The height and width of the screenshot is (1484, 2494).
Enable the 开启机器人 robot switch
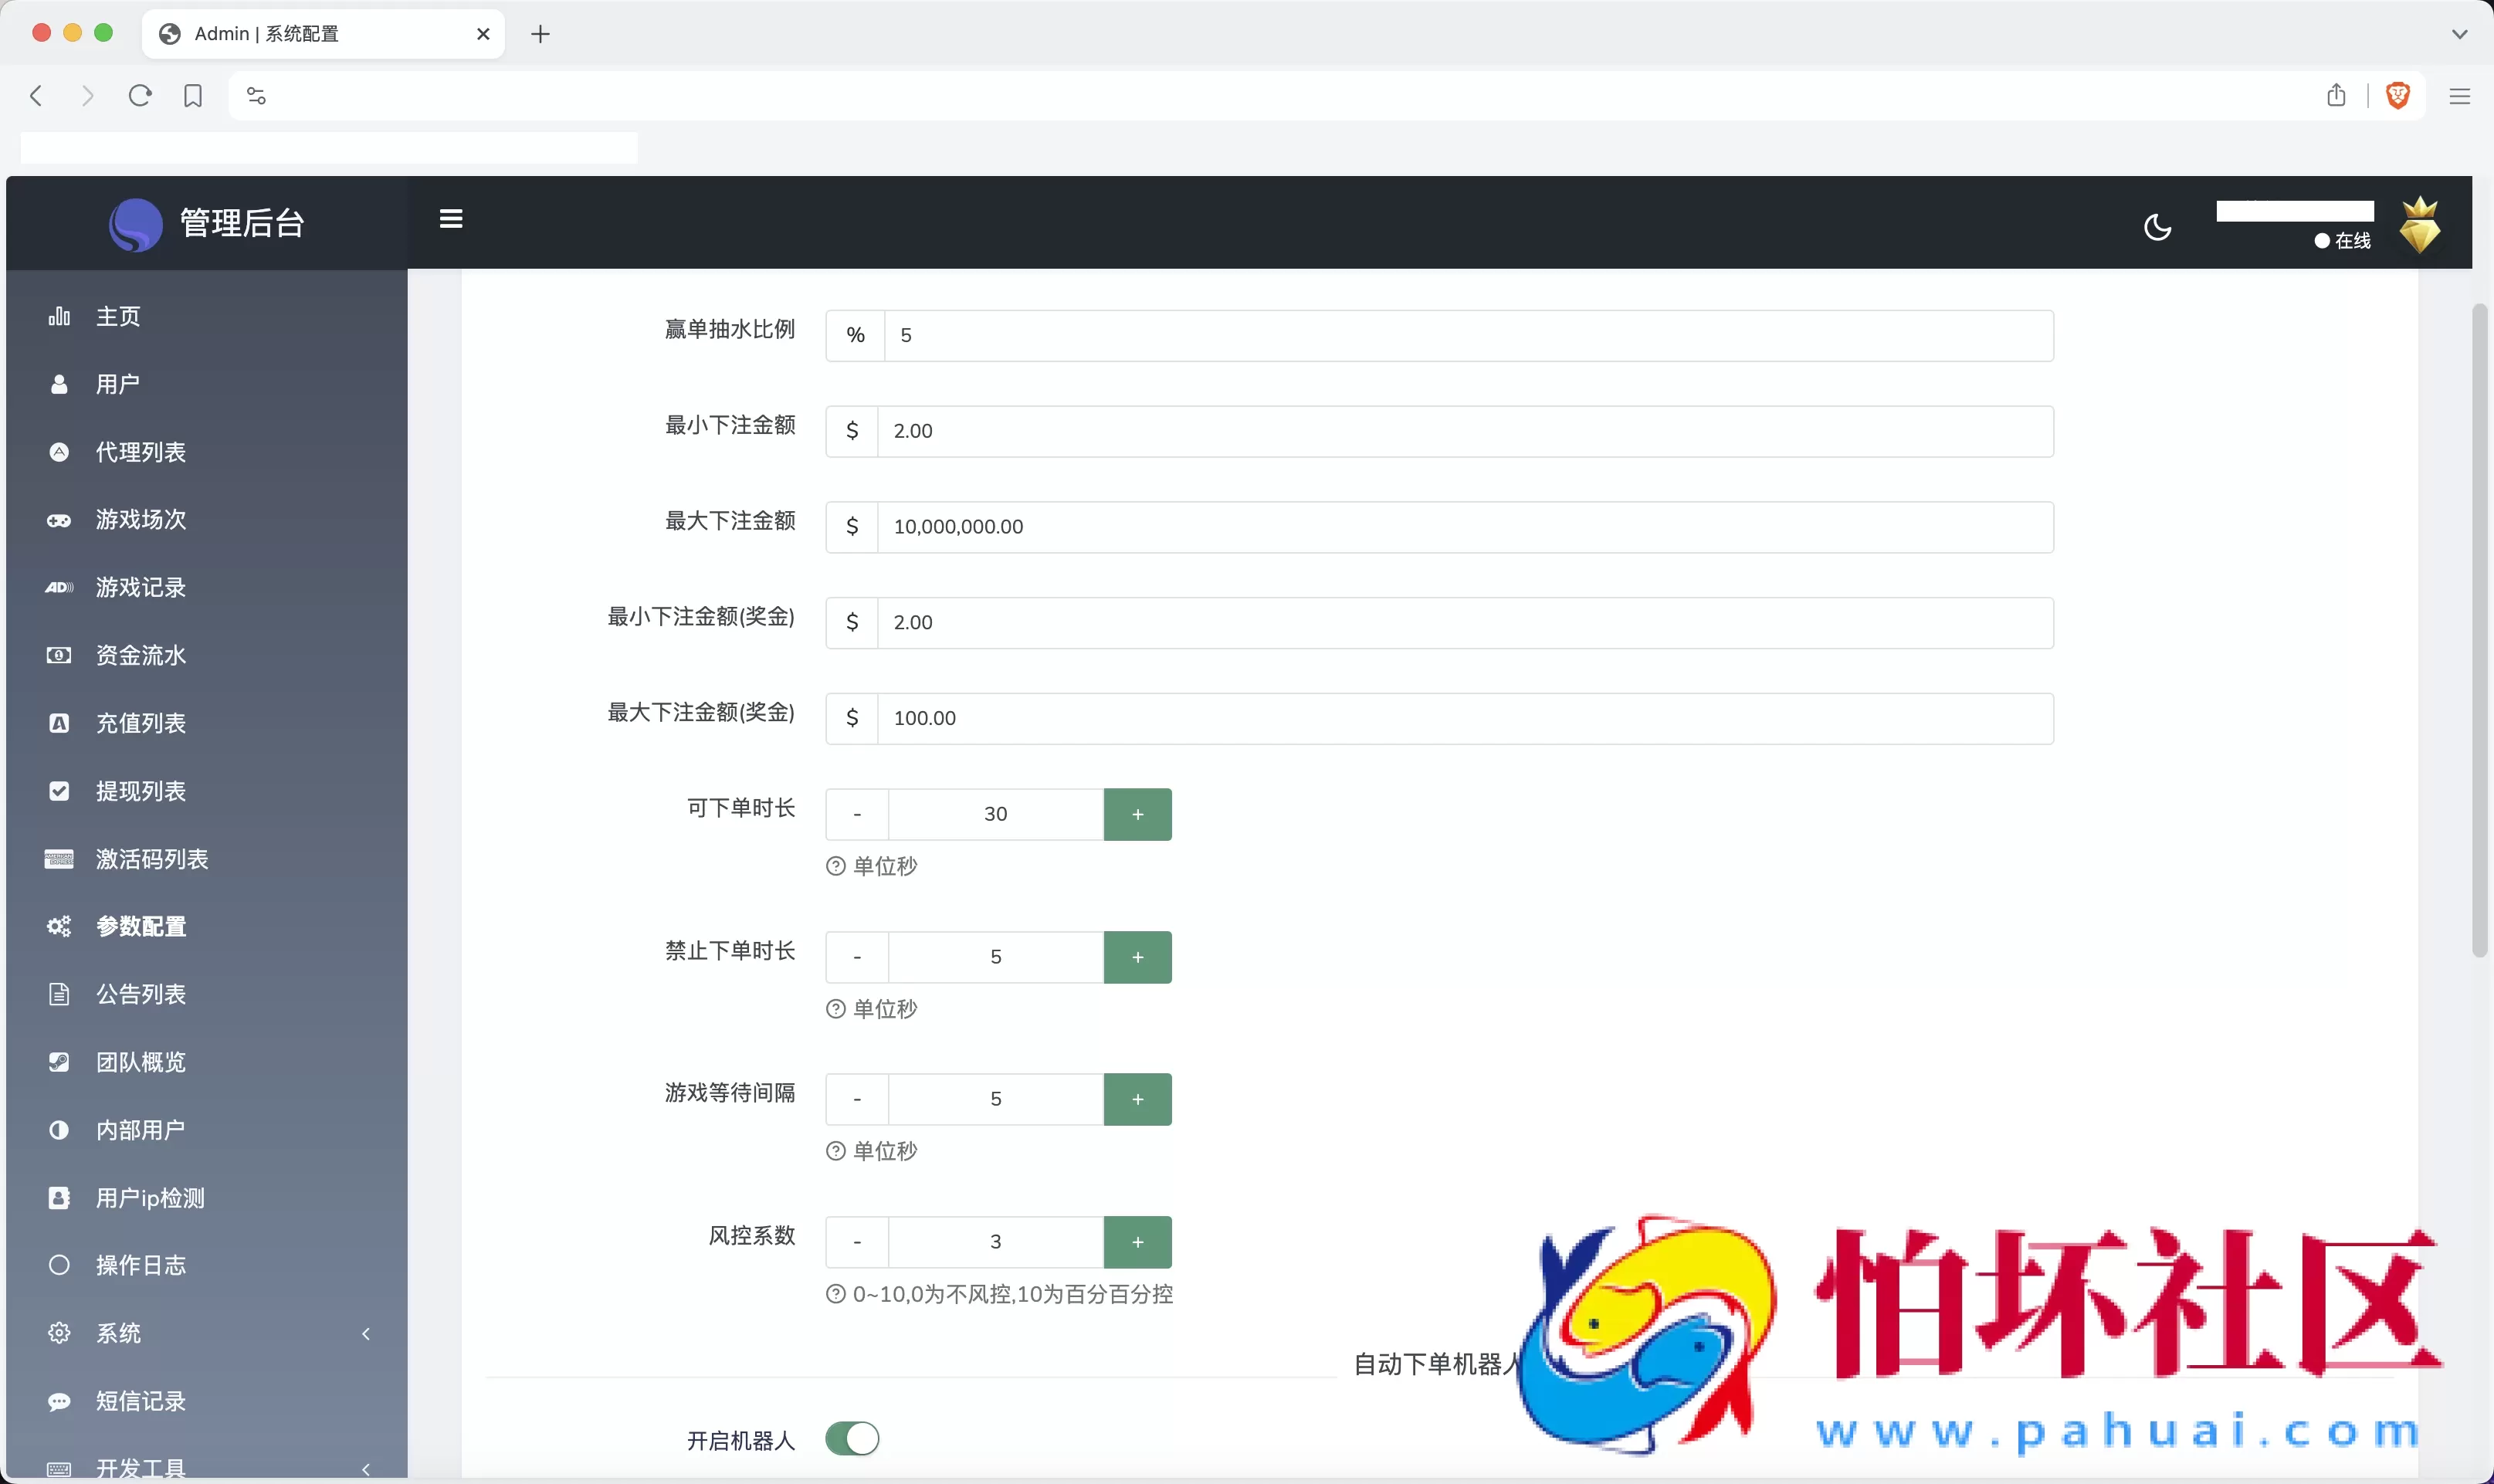coord(851,1438)
